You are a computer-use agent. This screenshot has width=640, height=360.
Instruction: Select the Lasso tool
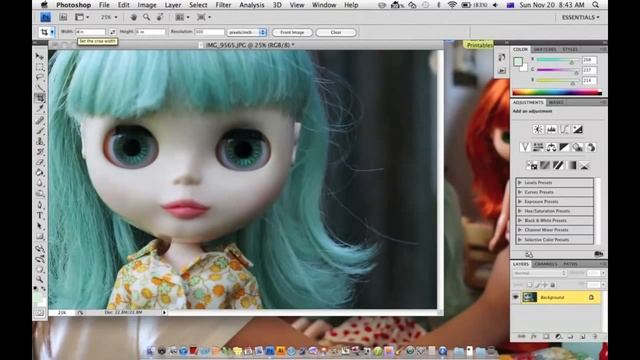click(x=40, y=77)
